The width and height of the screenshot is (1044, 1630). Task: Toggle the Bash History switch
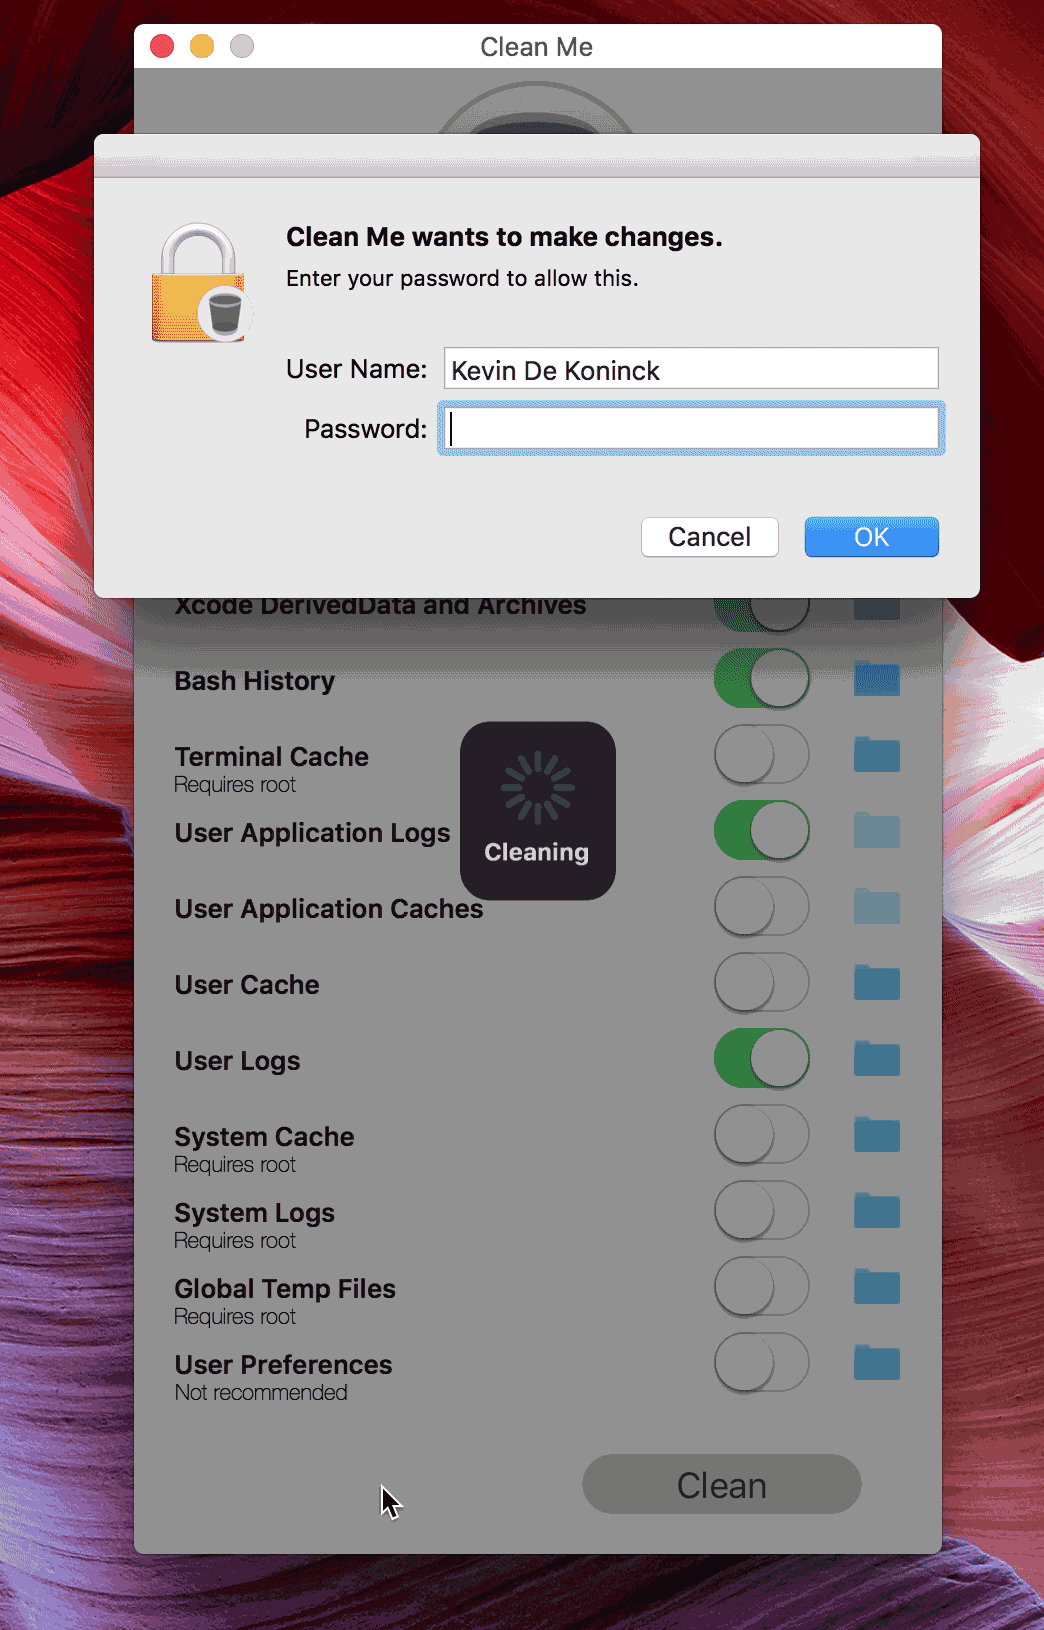point(761,679)
